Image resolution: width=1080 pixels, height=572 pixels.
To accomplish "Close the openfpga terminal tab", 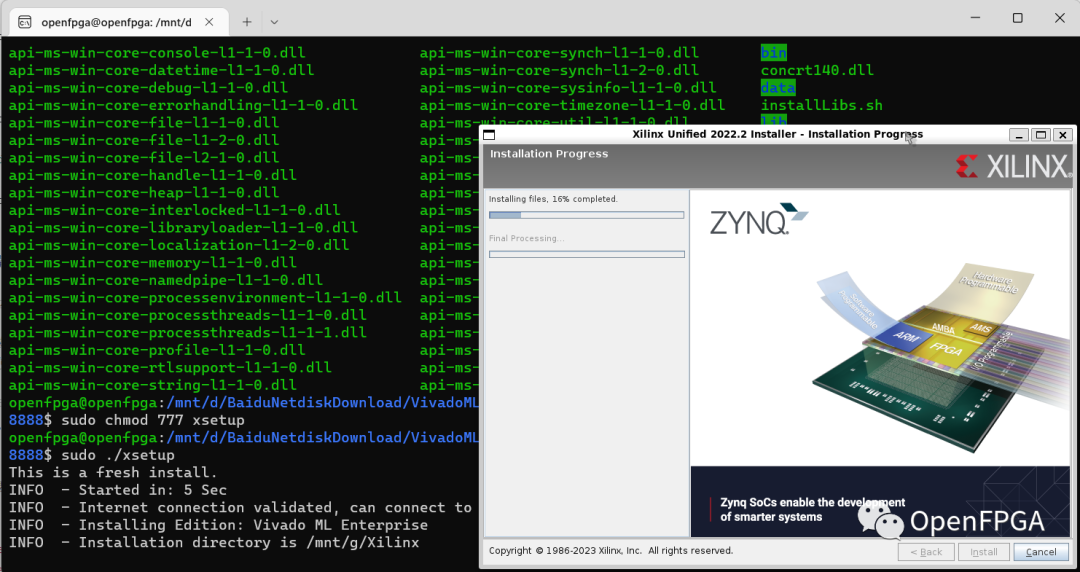I will (209, 22).
